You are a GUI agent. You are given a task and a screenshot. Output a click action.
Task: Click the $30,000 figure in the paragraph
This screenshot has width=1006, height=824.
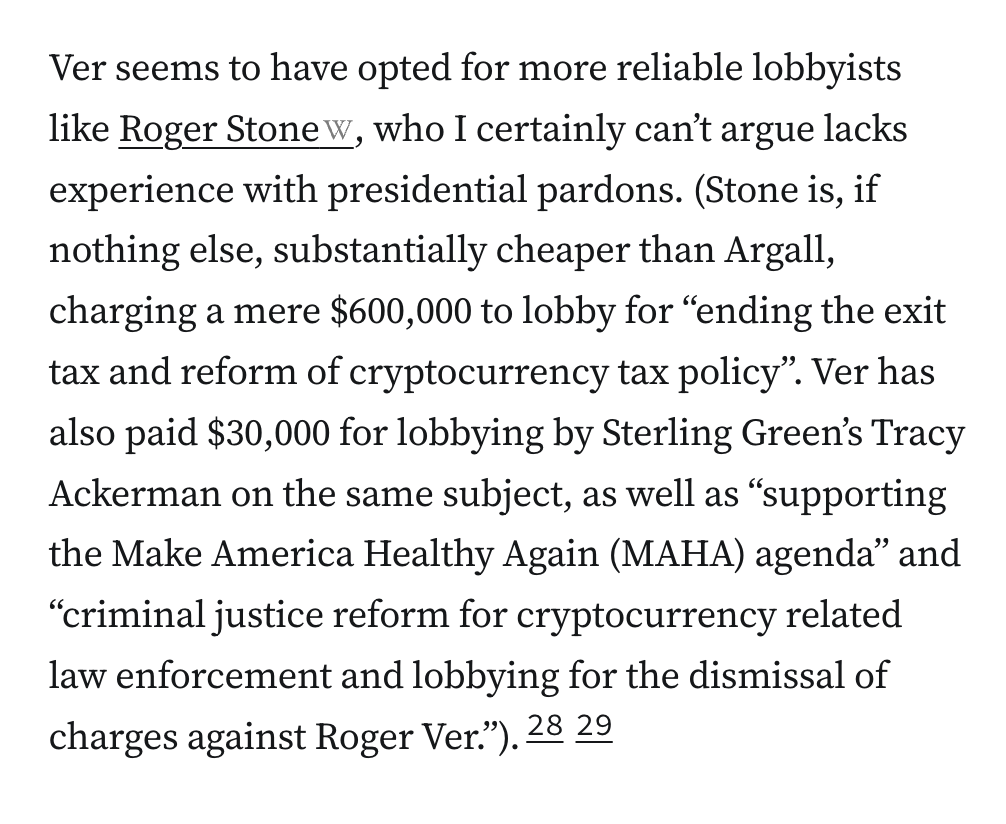coord(269,433)
